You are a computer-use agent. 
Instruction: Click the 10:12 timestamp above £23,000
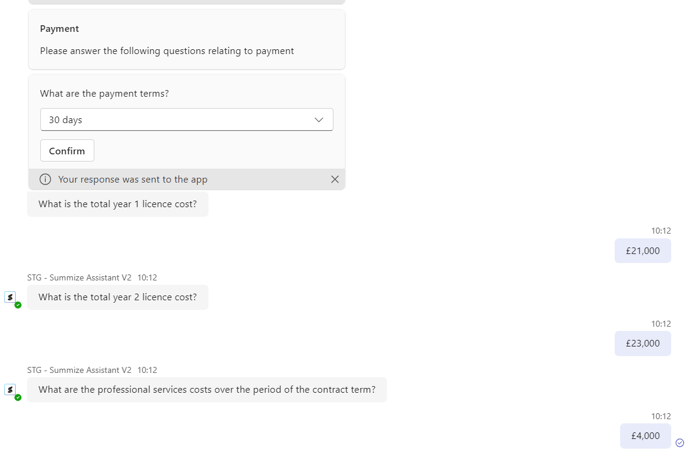(x=661, y=324)
